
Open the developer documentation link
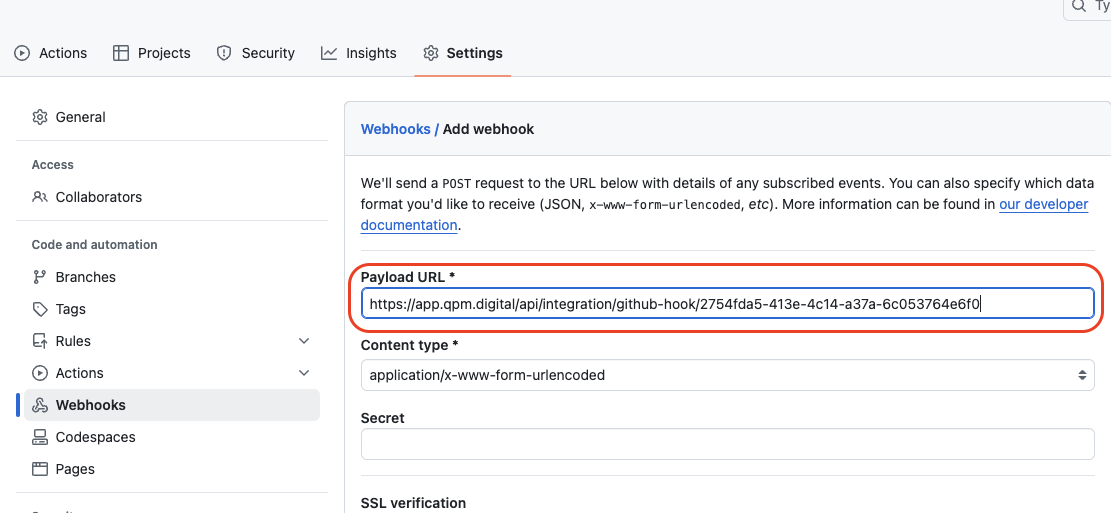(1043, 204)
